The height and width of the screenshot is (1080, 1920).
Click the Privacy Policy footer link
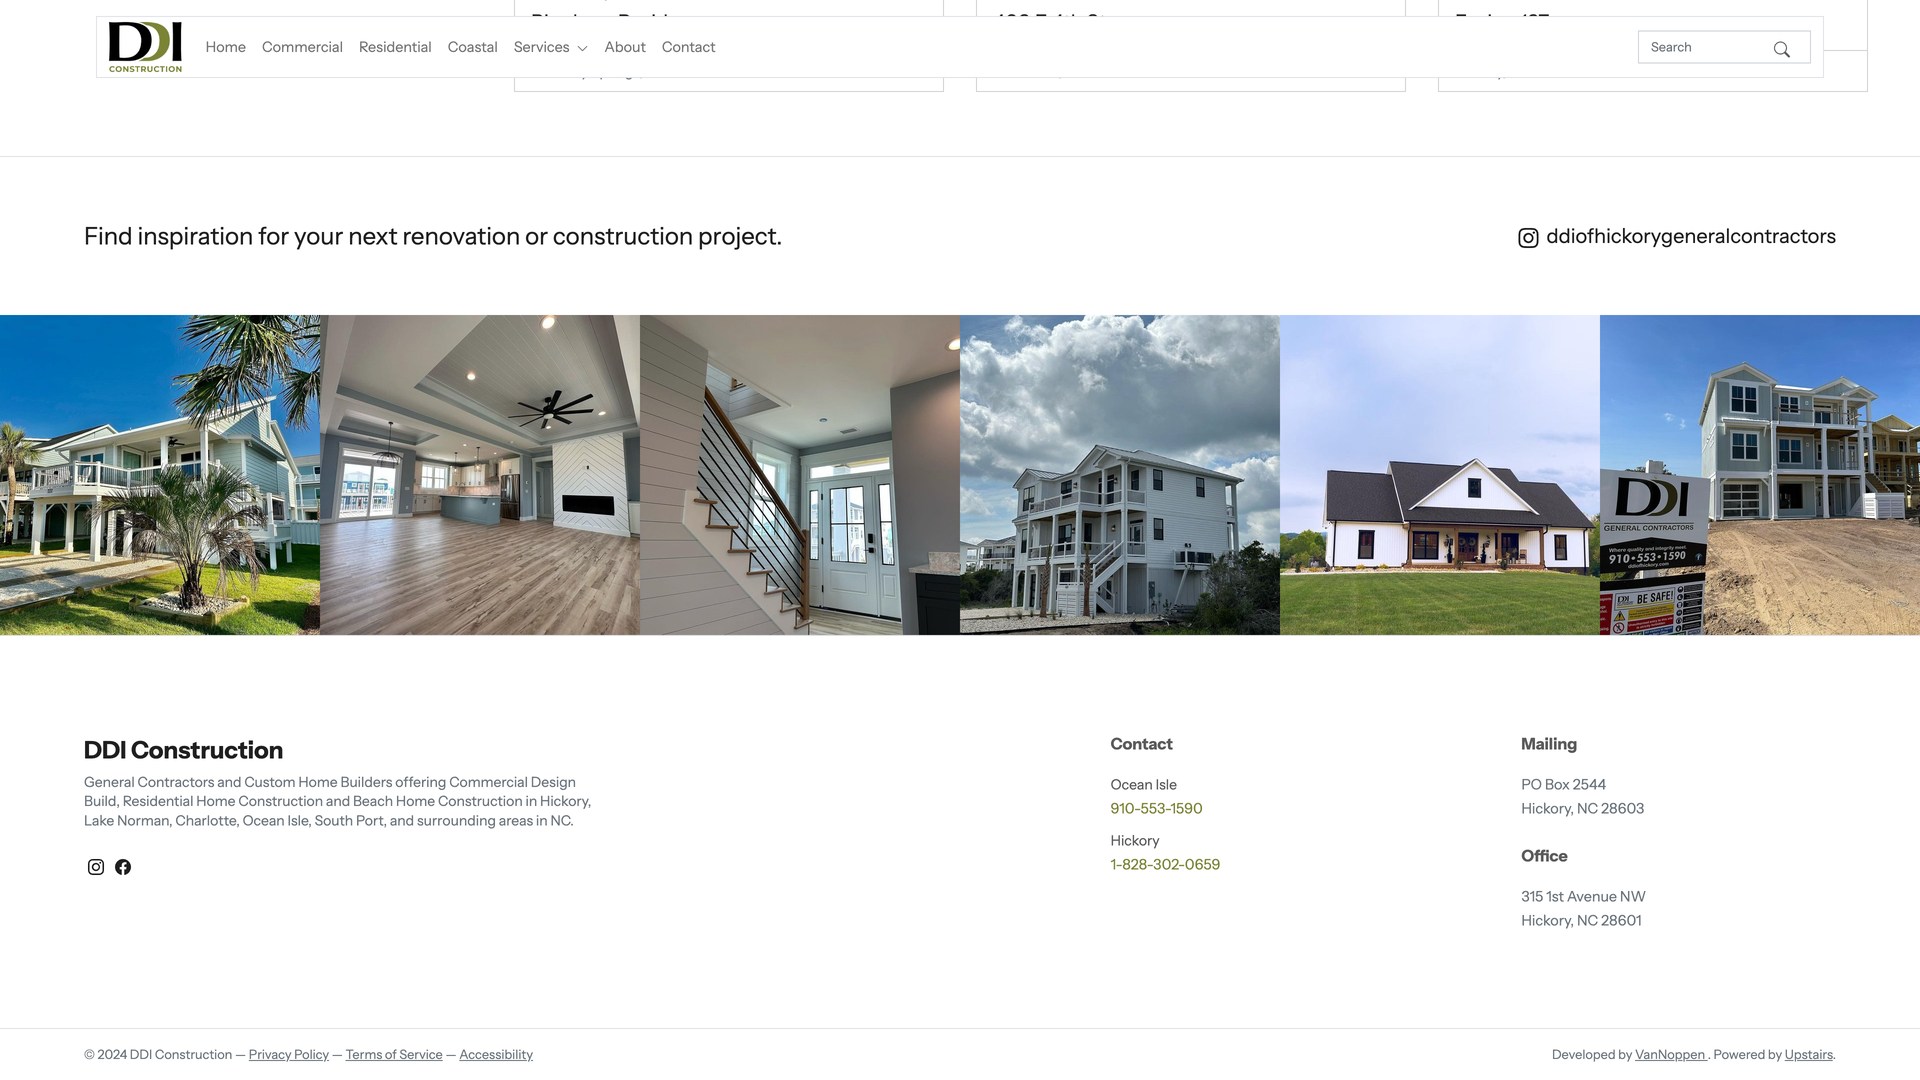[287, 1055]
